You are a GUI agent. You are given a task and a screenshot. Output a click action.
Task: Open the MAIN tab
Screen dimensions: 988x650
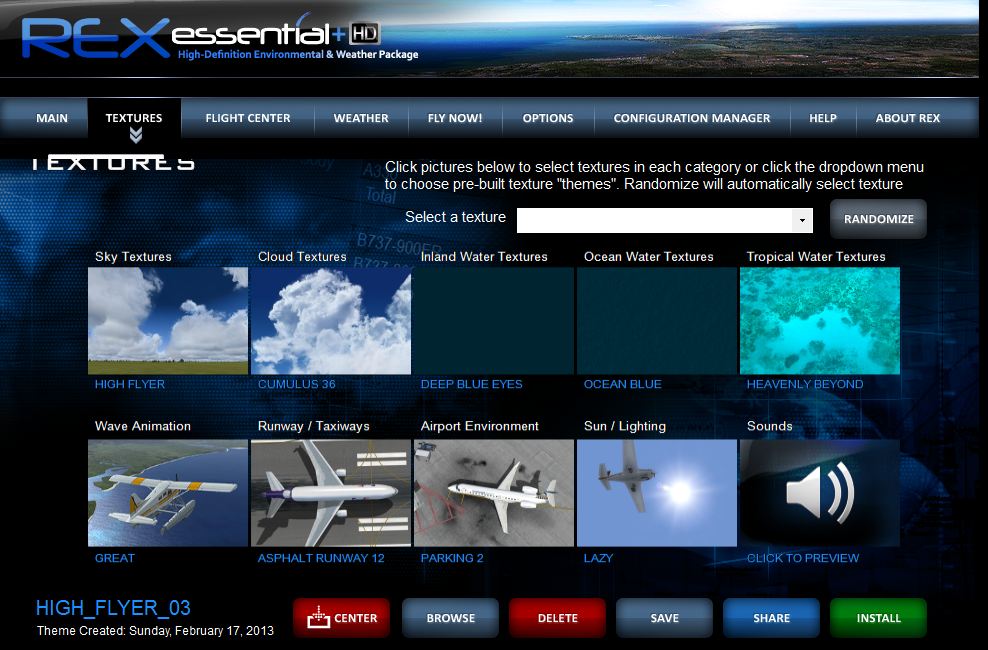click(52, 118)
